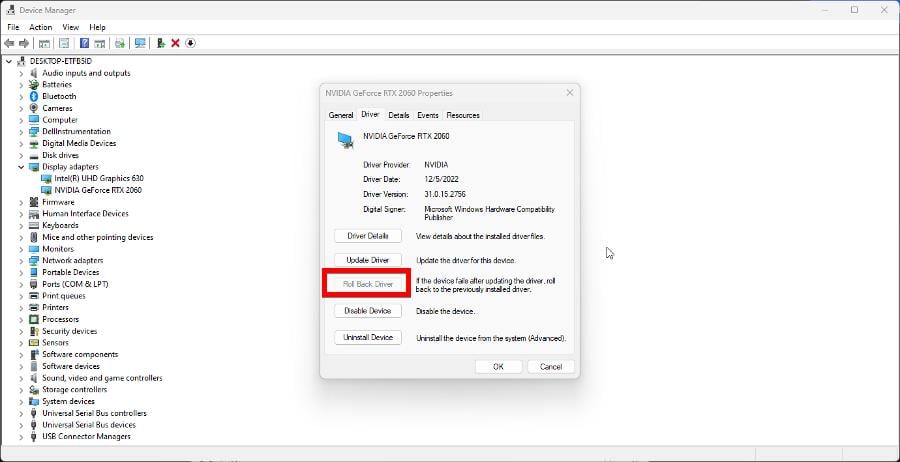The image size is (900, 462).
Task: Click the NVIDIA GeForce RTX 2060 tree icon
Action: (x=46, y=190)
